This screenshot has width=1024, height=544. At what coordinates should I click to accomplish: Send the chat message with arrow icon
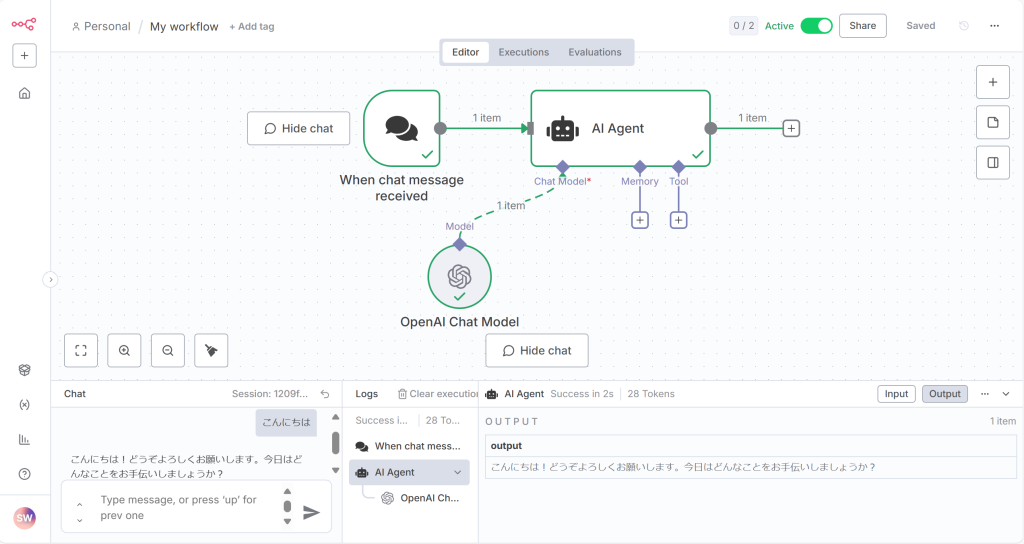point(311,512)
